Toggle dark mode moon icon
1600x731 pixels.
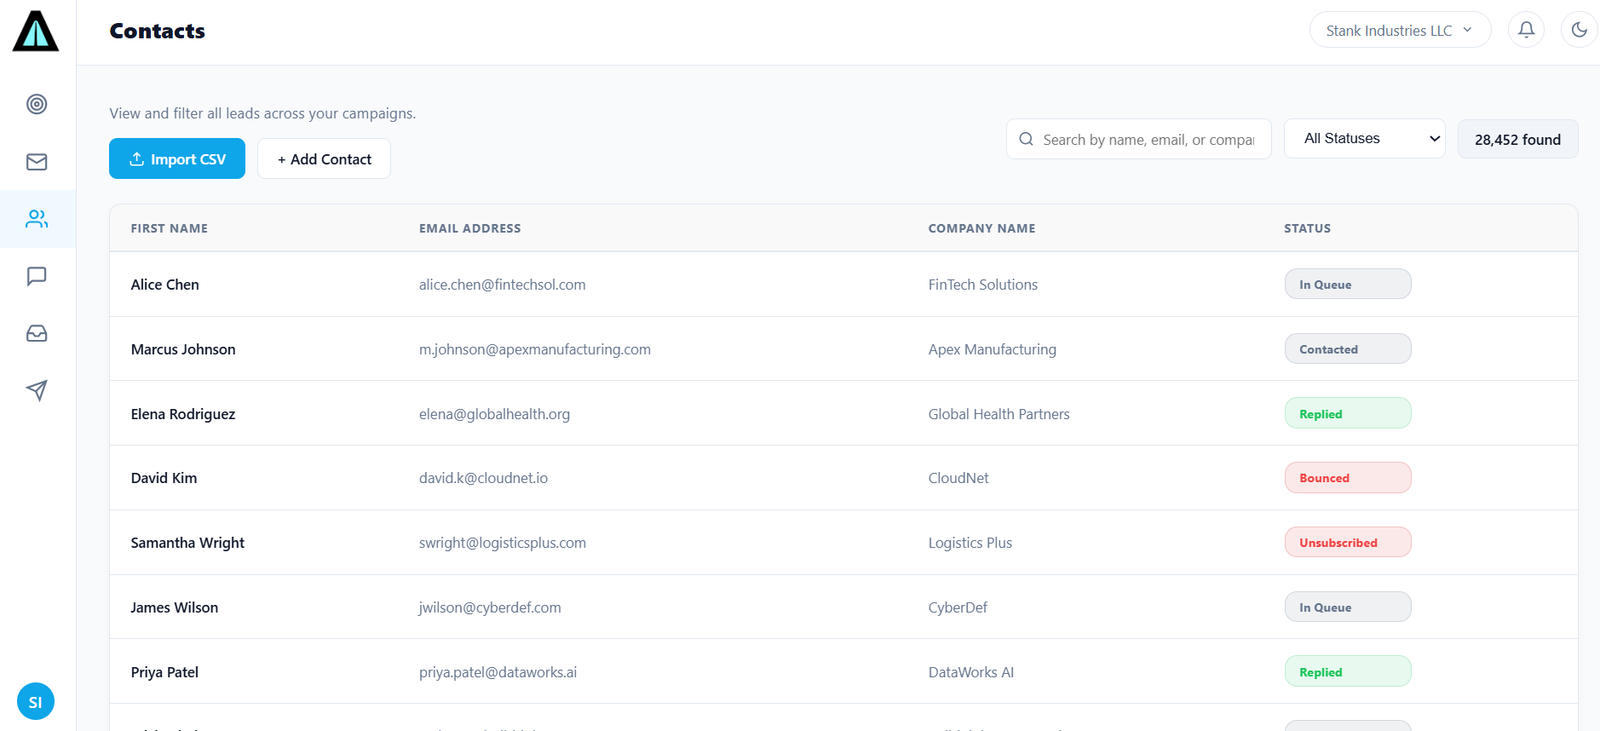1579,30
